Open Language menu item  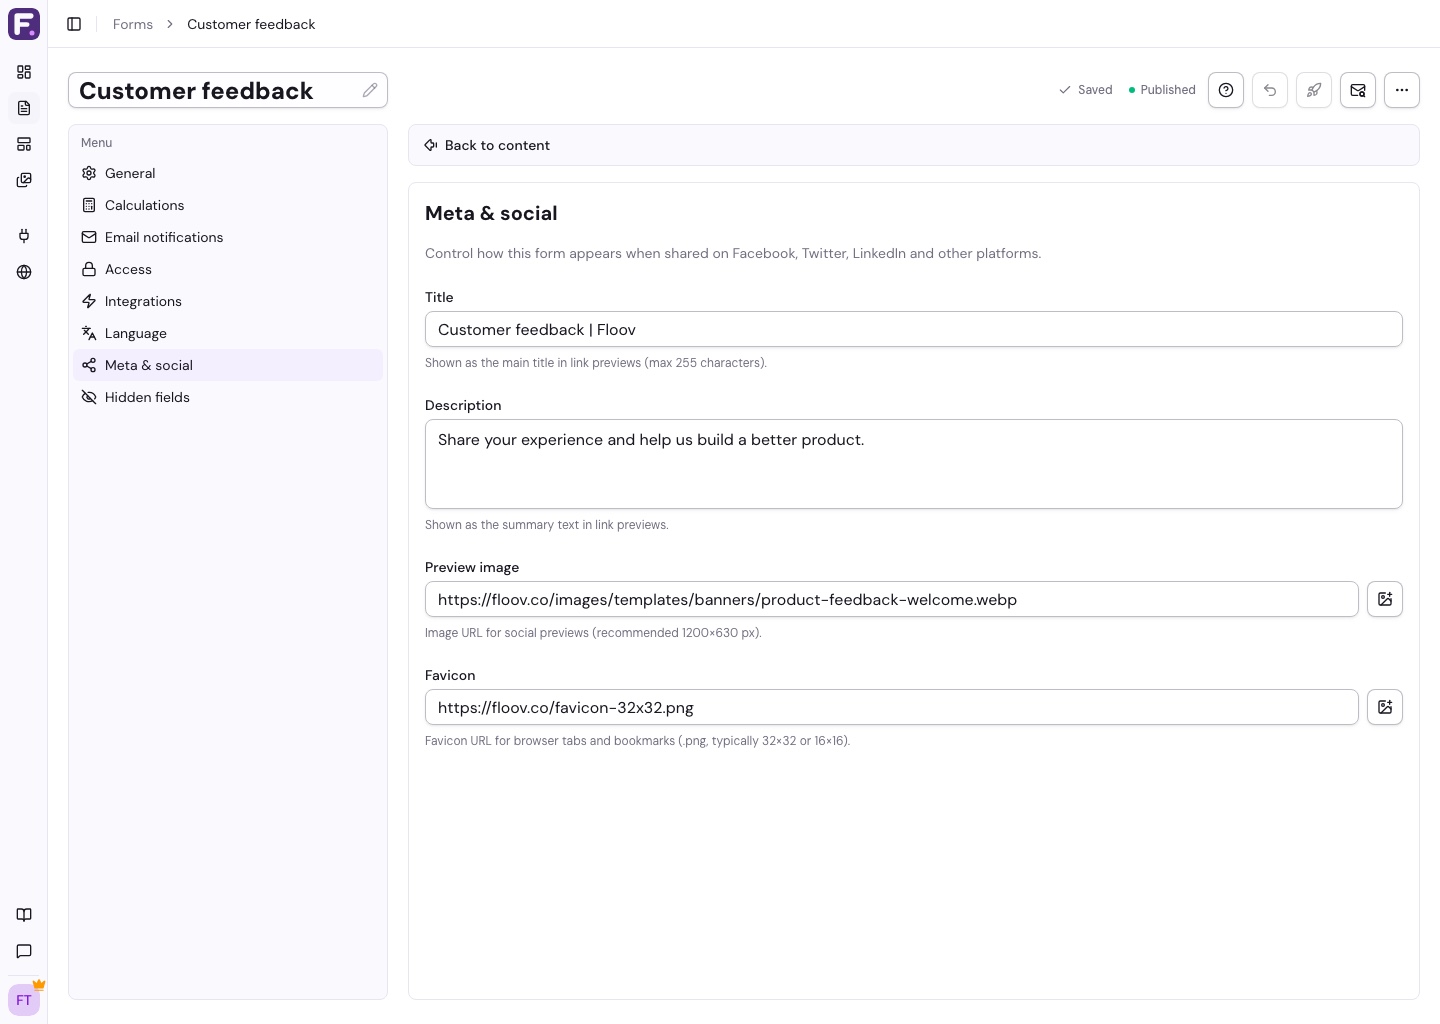tap(228, 333)
